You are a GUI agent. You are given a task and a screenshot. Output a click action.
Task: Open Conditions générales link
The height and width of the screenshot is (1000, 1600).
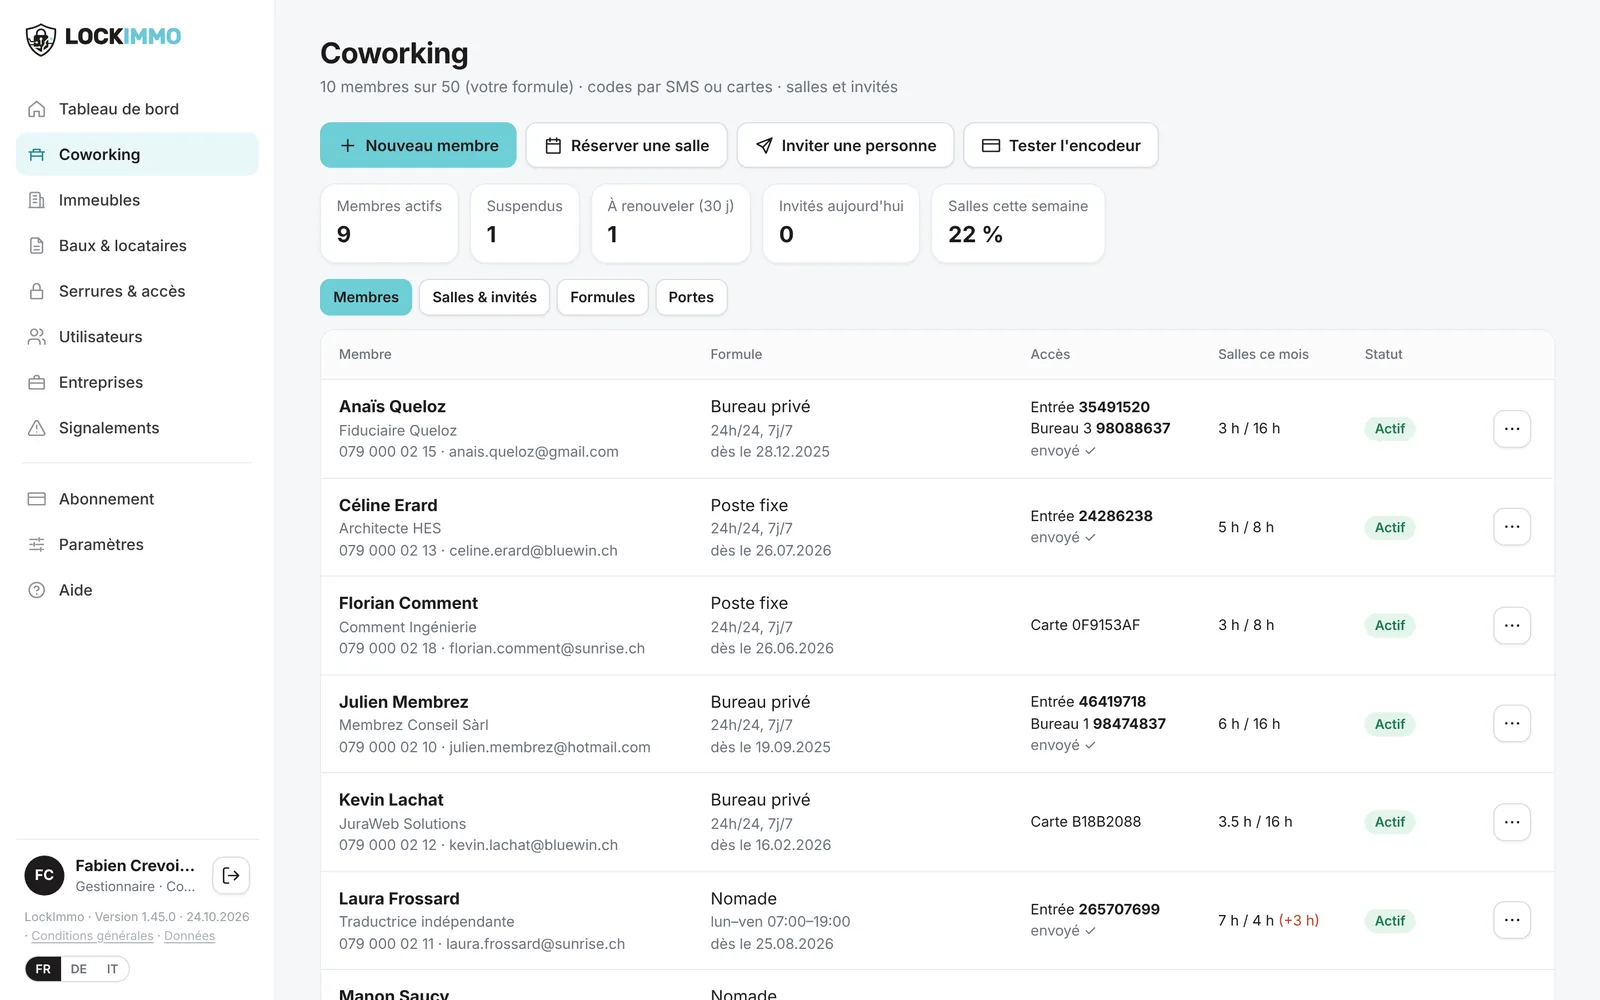[x=92, y=936]
